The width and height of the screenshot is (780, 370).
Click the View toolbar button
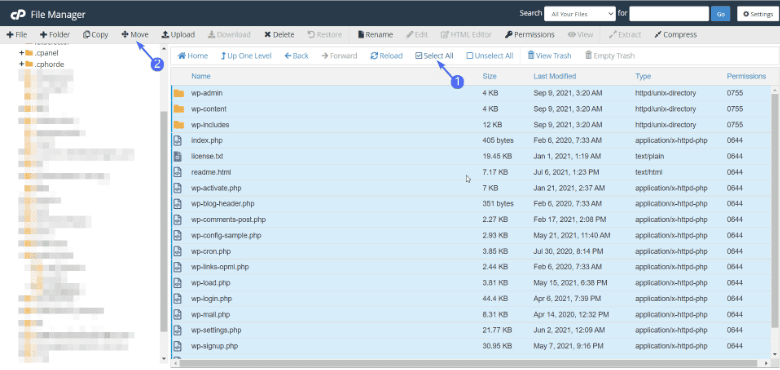(581, 35)
